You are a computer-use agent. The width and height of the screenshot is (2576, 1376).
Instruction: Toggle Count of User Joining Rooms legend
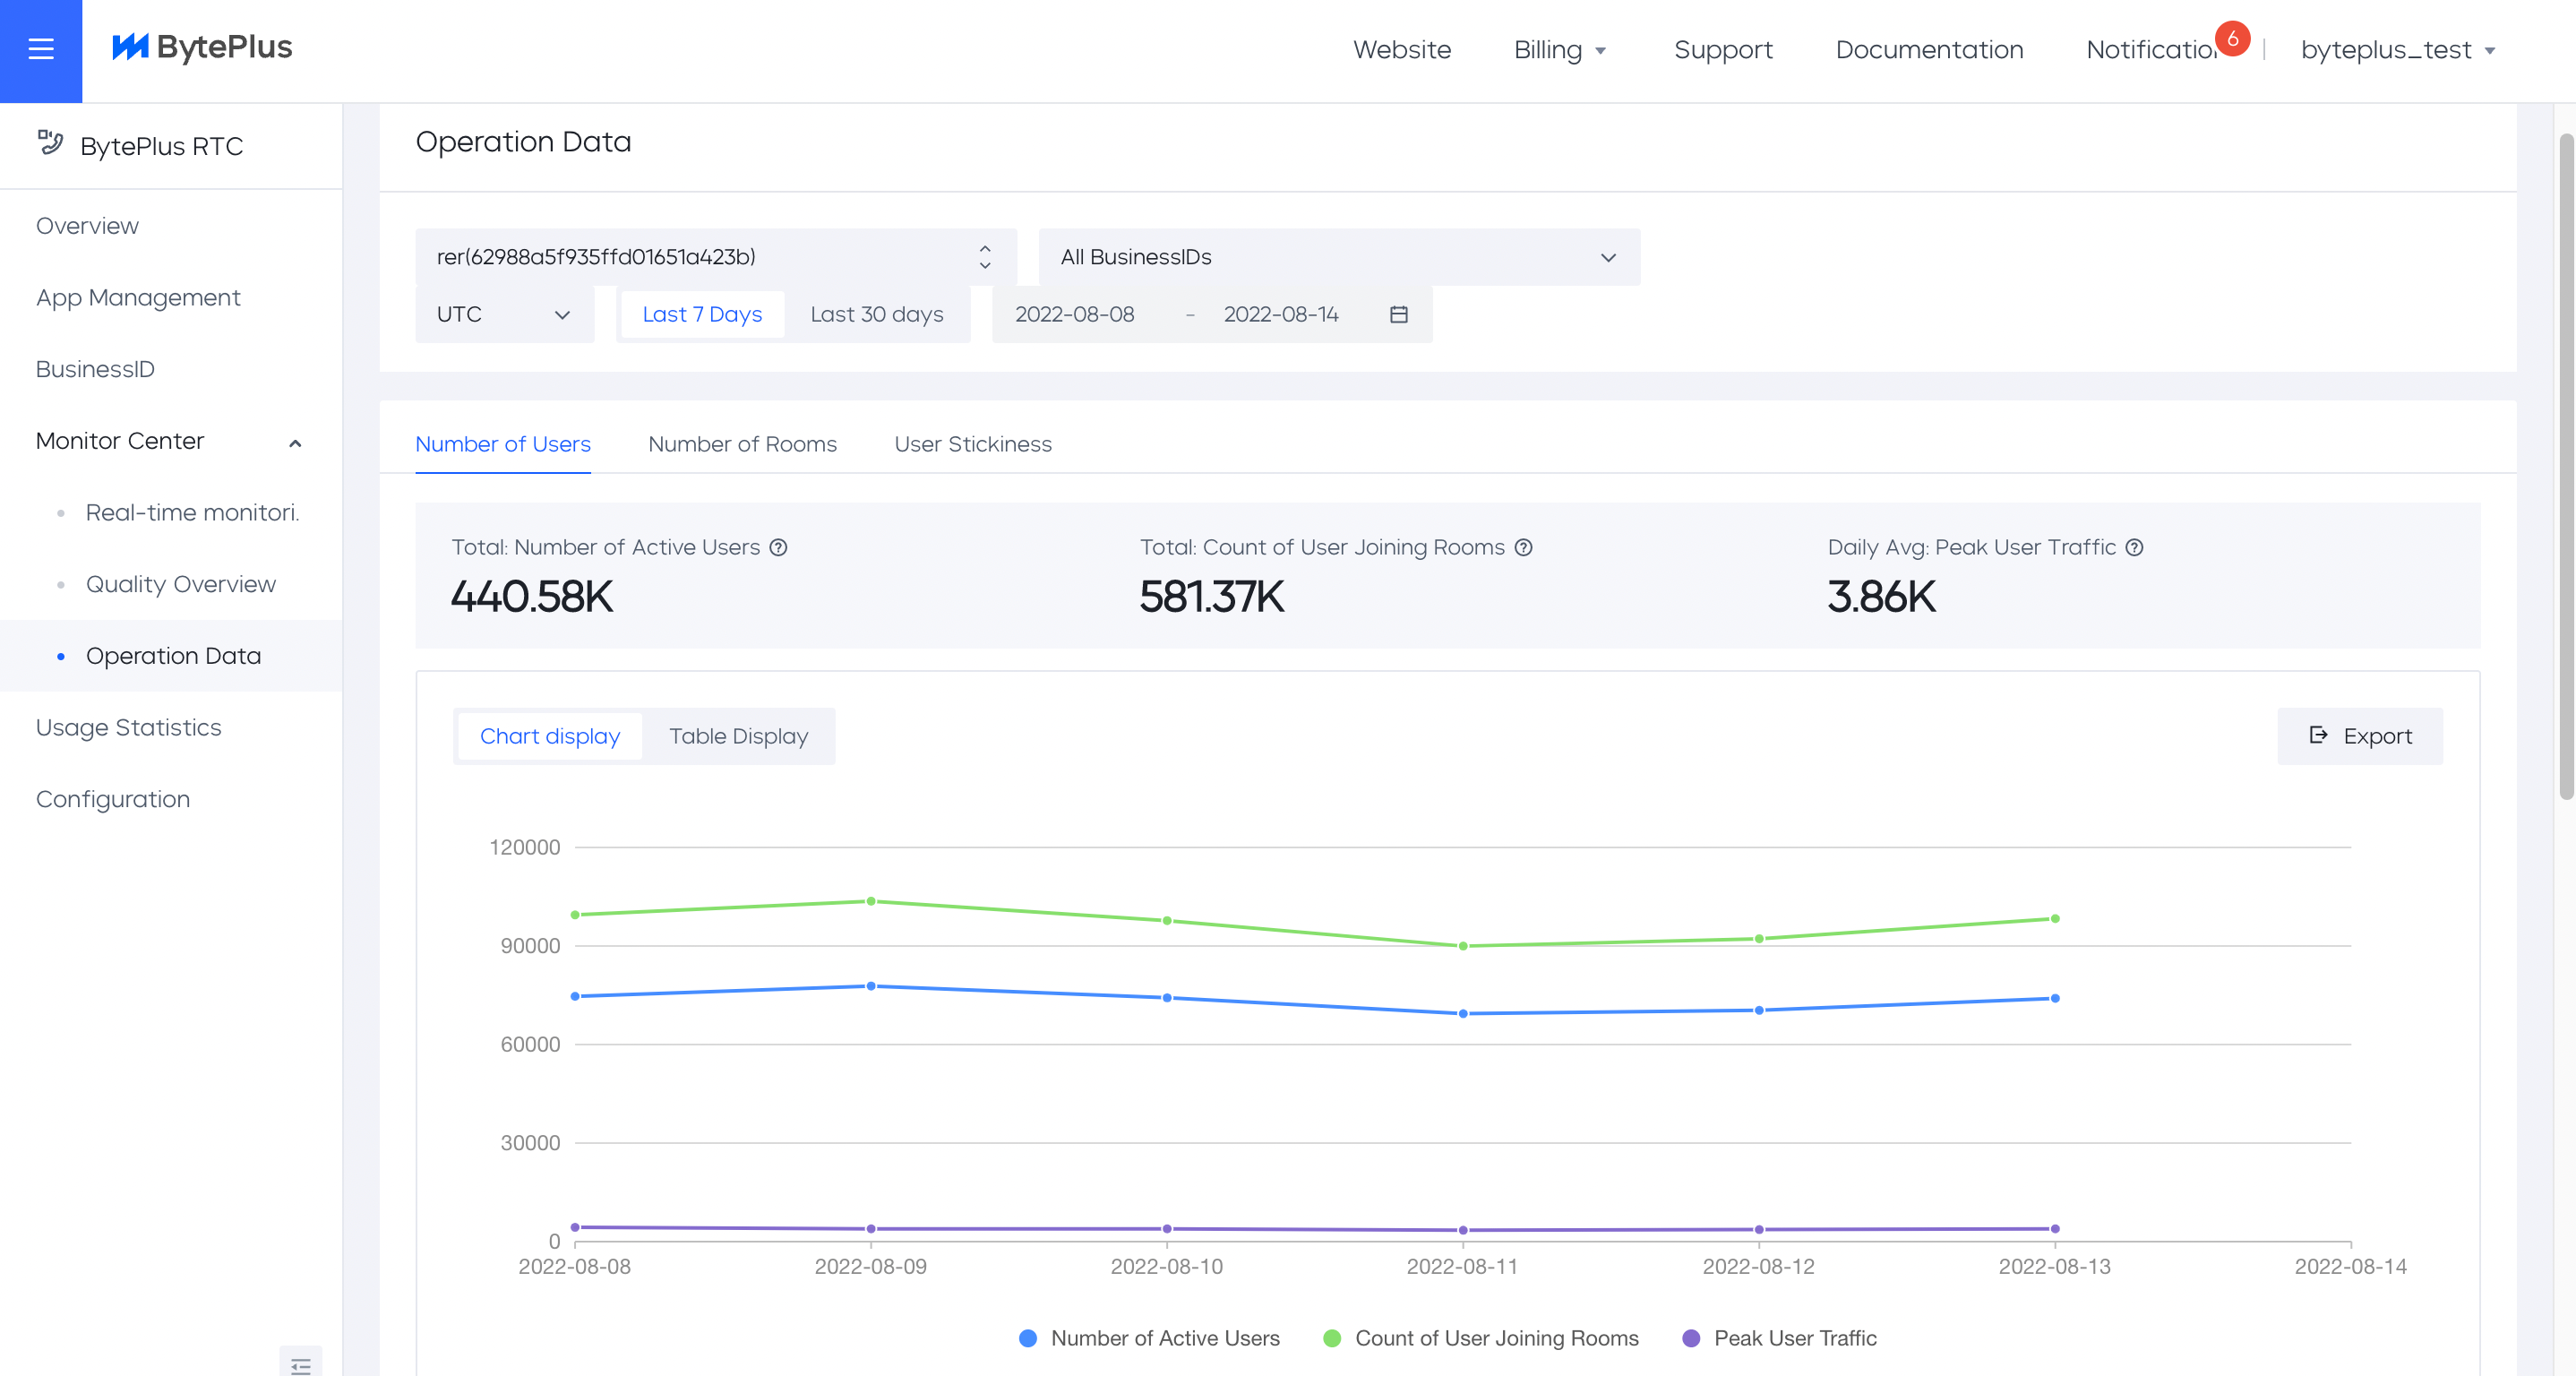(x=1480, y=1338)
